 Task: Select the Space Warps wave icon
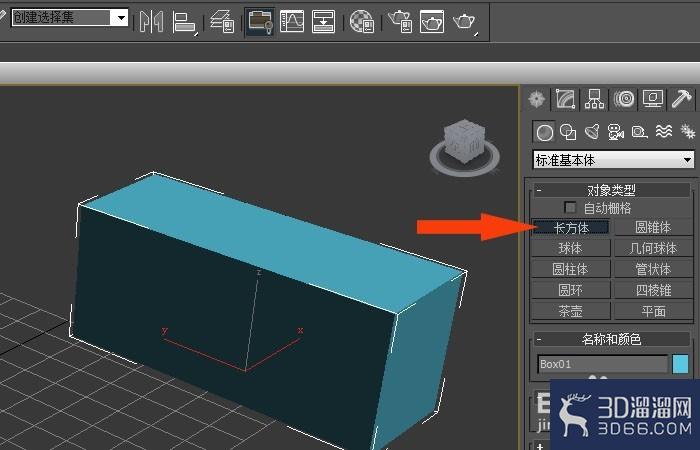pos(664,131)
